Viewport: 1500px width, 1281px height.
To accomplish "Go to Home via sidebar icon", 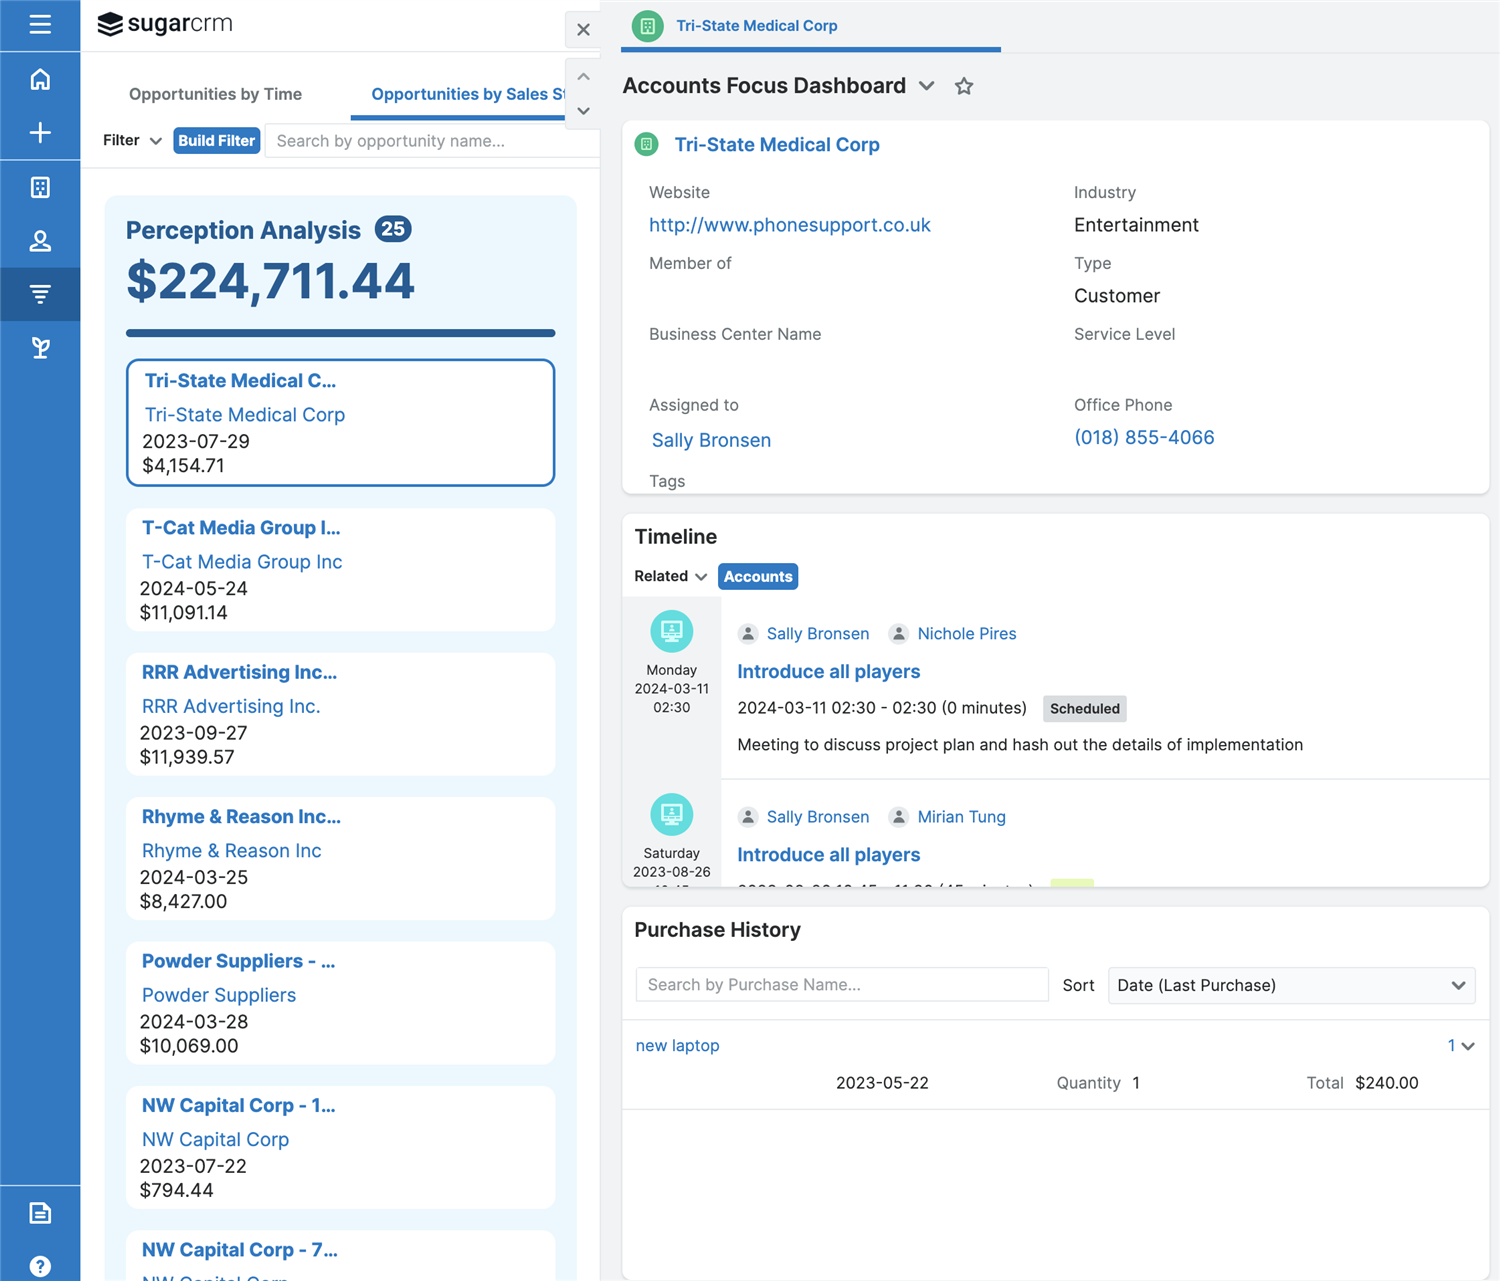I will click(x=40, y=79).
